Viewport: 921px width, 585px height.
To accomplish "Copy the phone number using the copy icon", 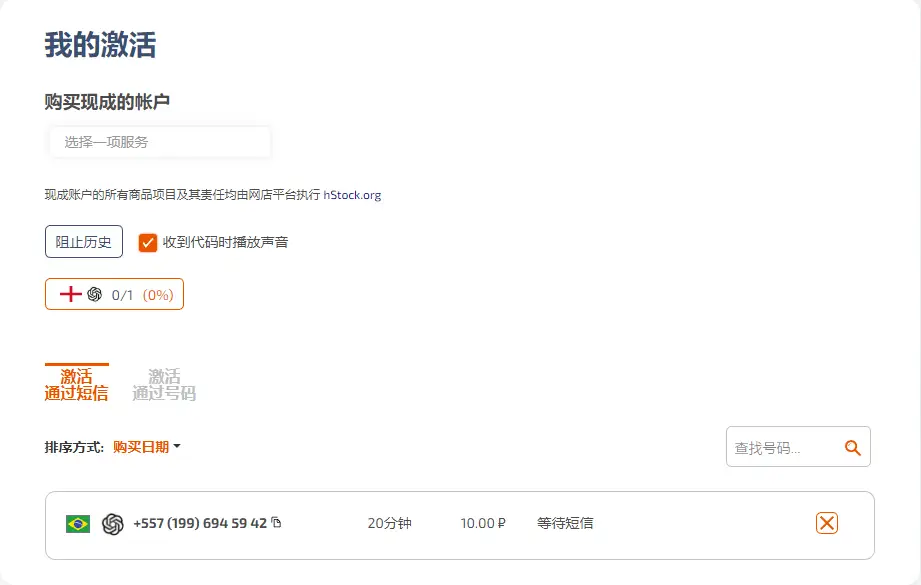I will (x=277, y=522).
